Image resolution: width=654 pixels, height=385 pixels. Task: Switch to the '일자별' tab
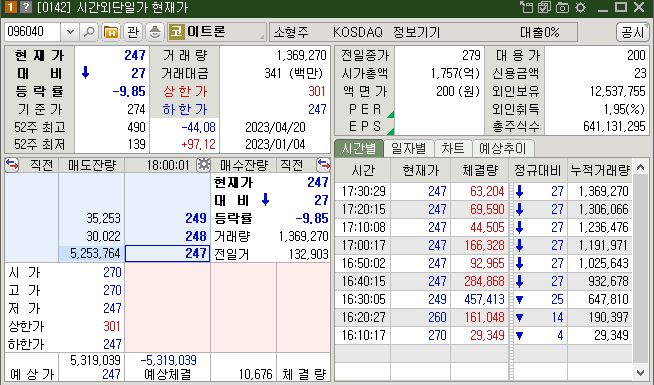409,148
